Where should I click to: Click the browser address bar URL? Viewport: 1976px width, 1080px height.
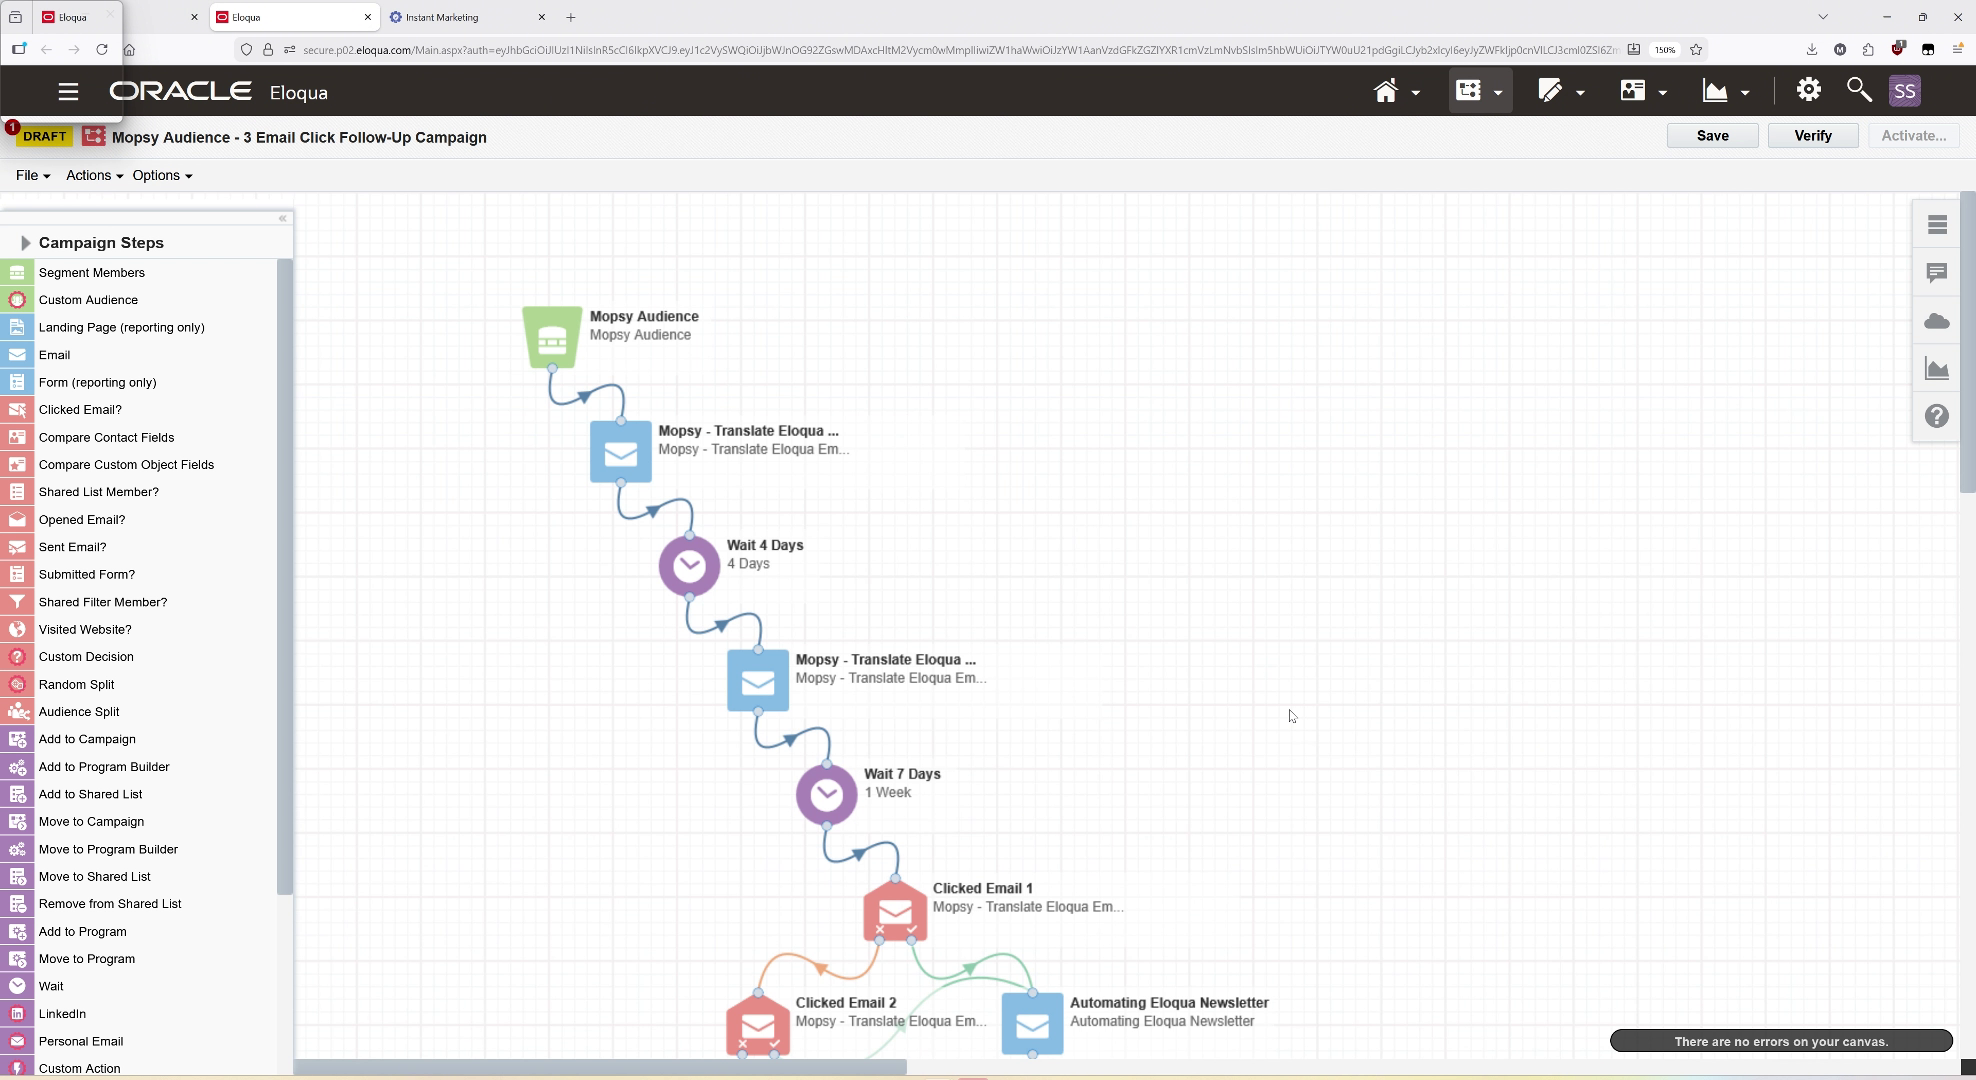[960, 49]
